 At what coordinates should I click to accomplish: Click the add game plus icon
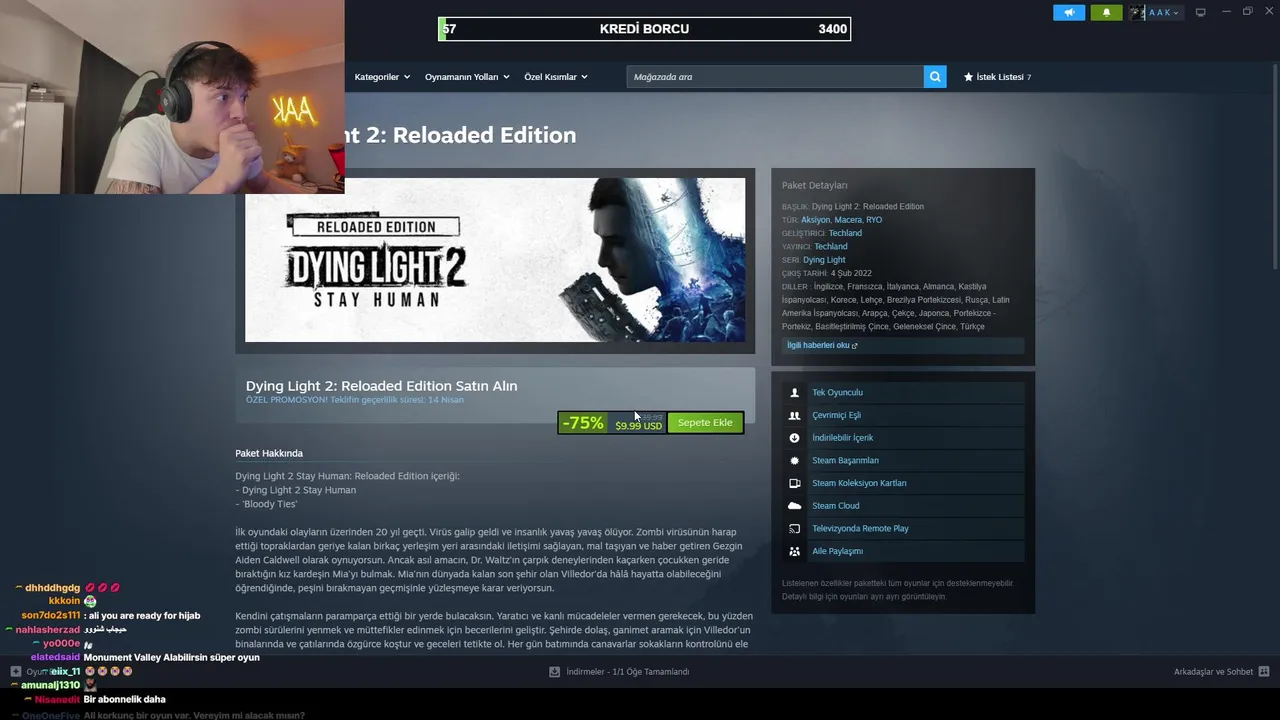(x=15, y=672)
